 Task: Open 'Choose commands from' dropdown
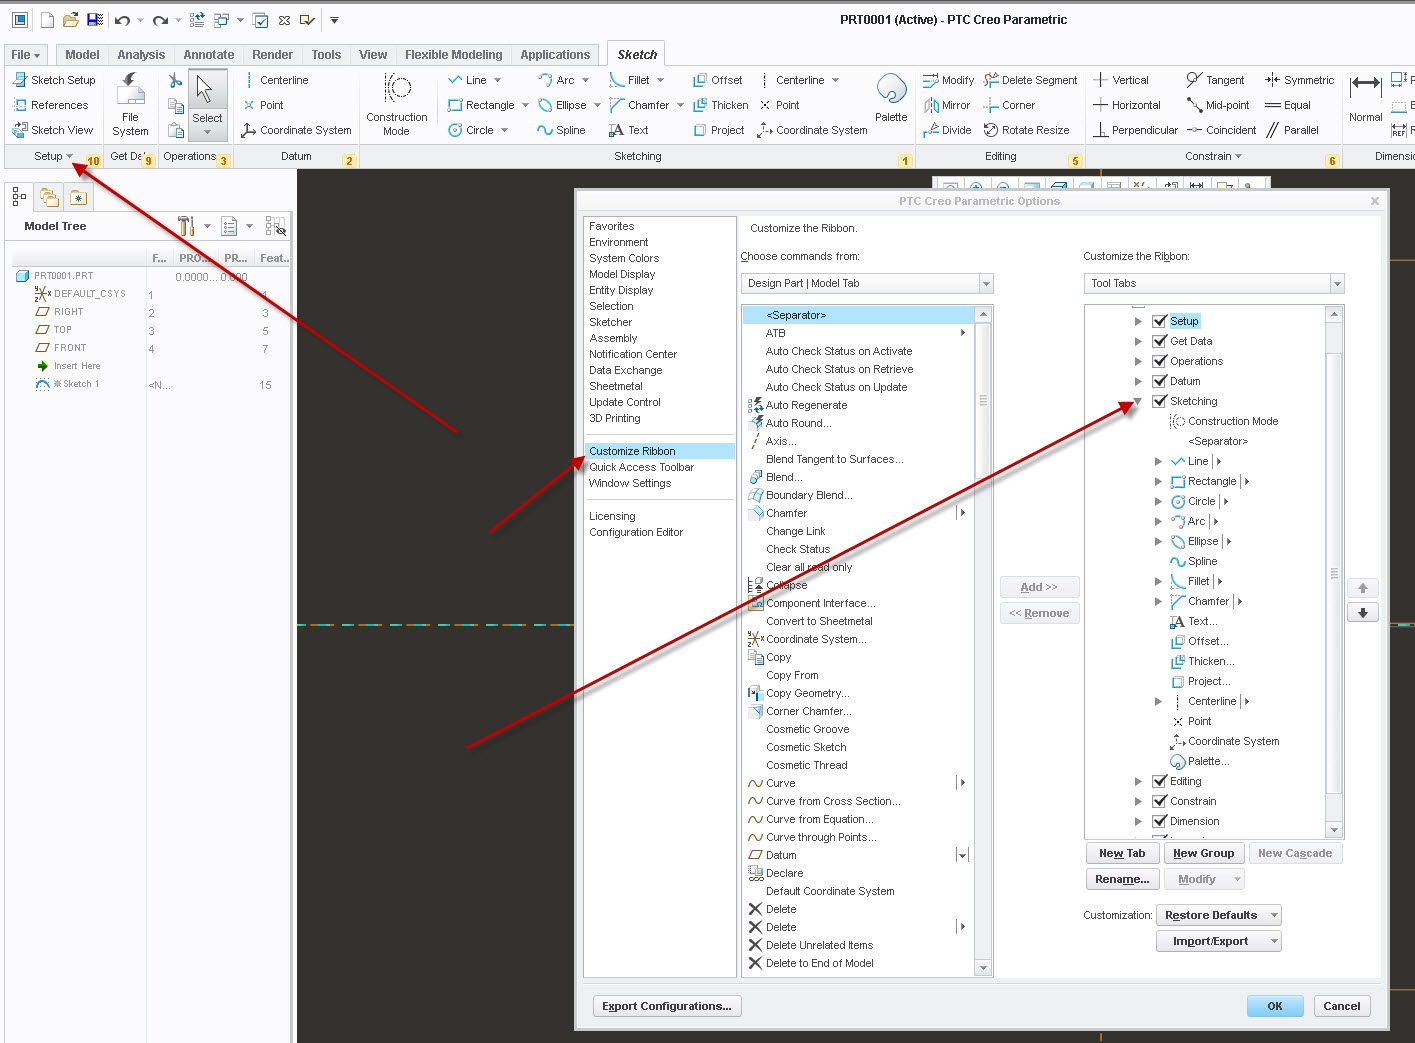pos(986,283)
